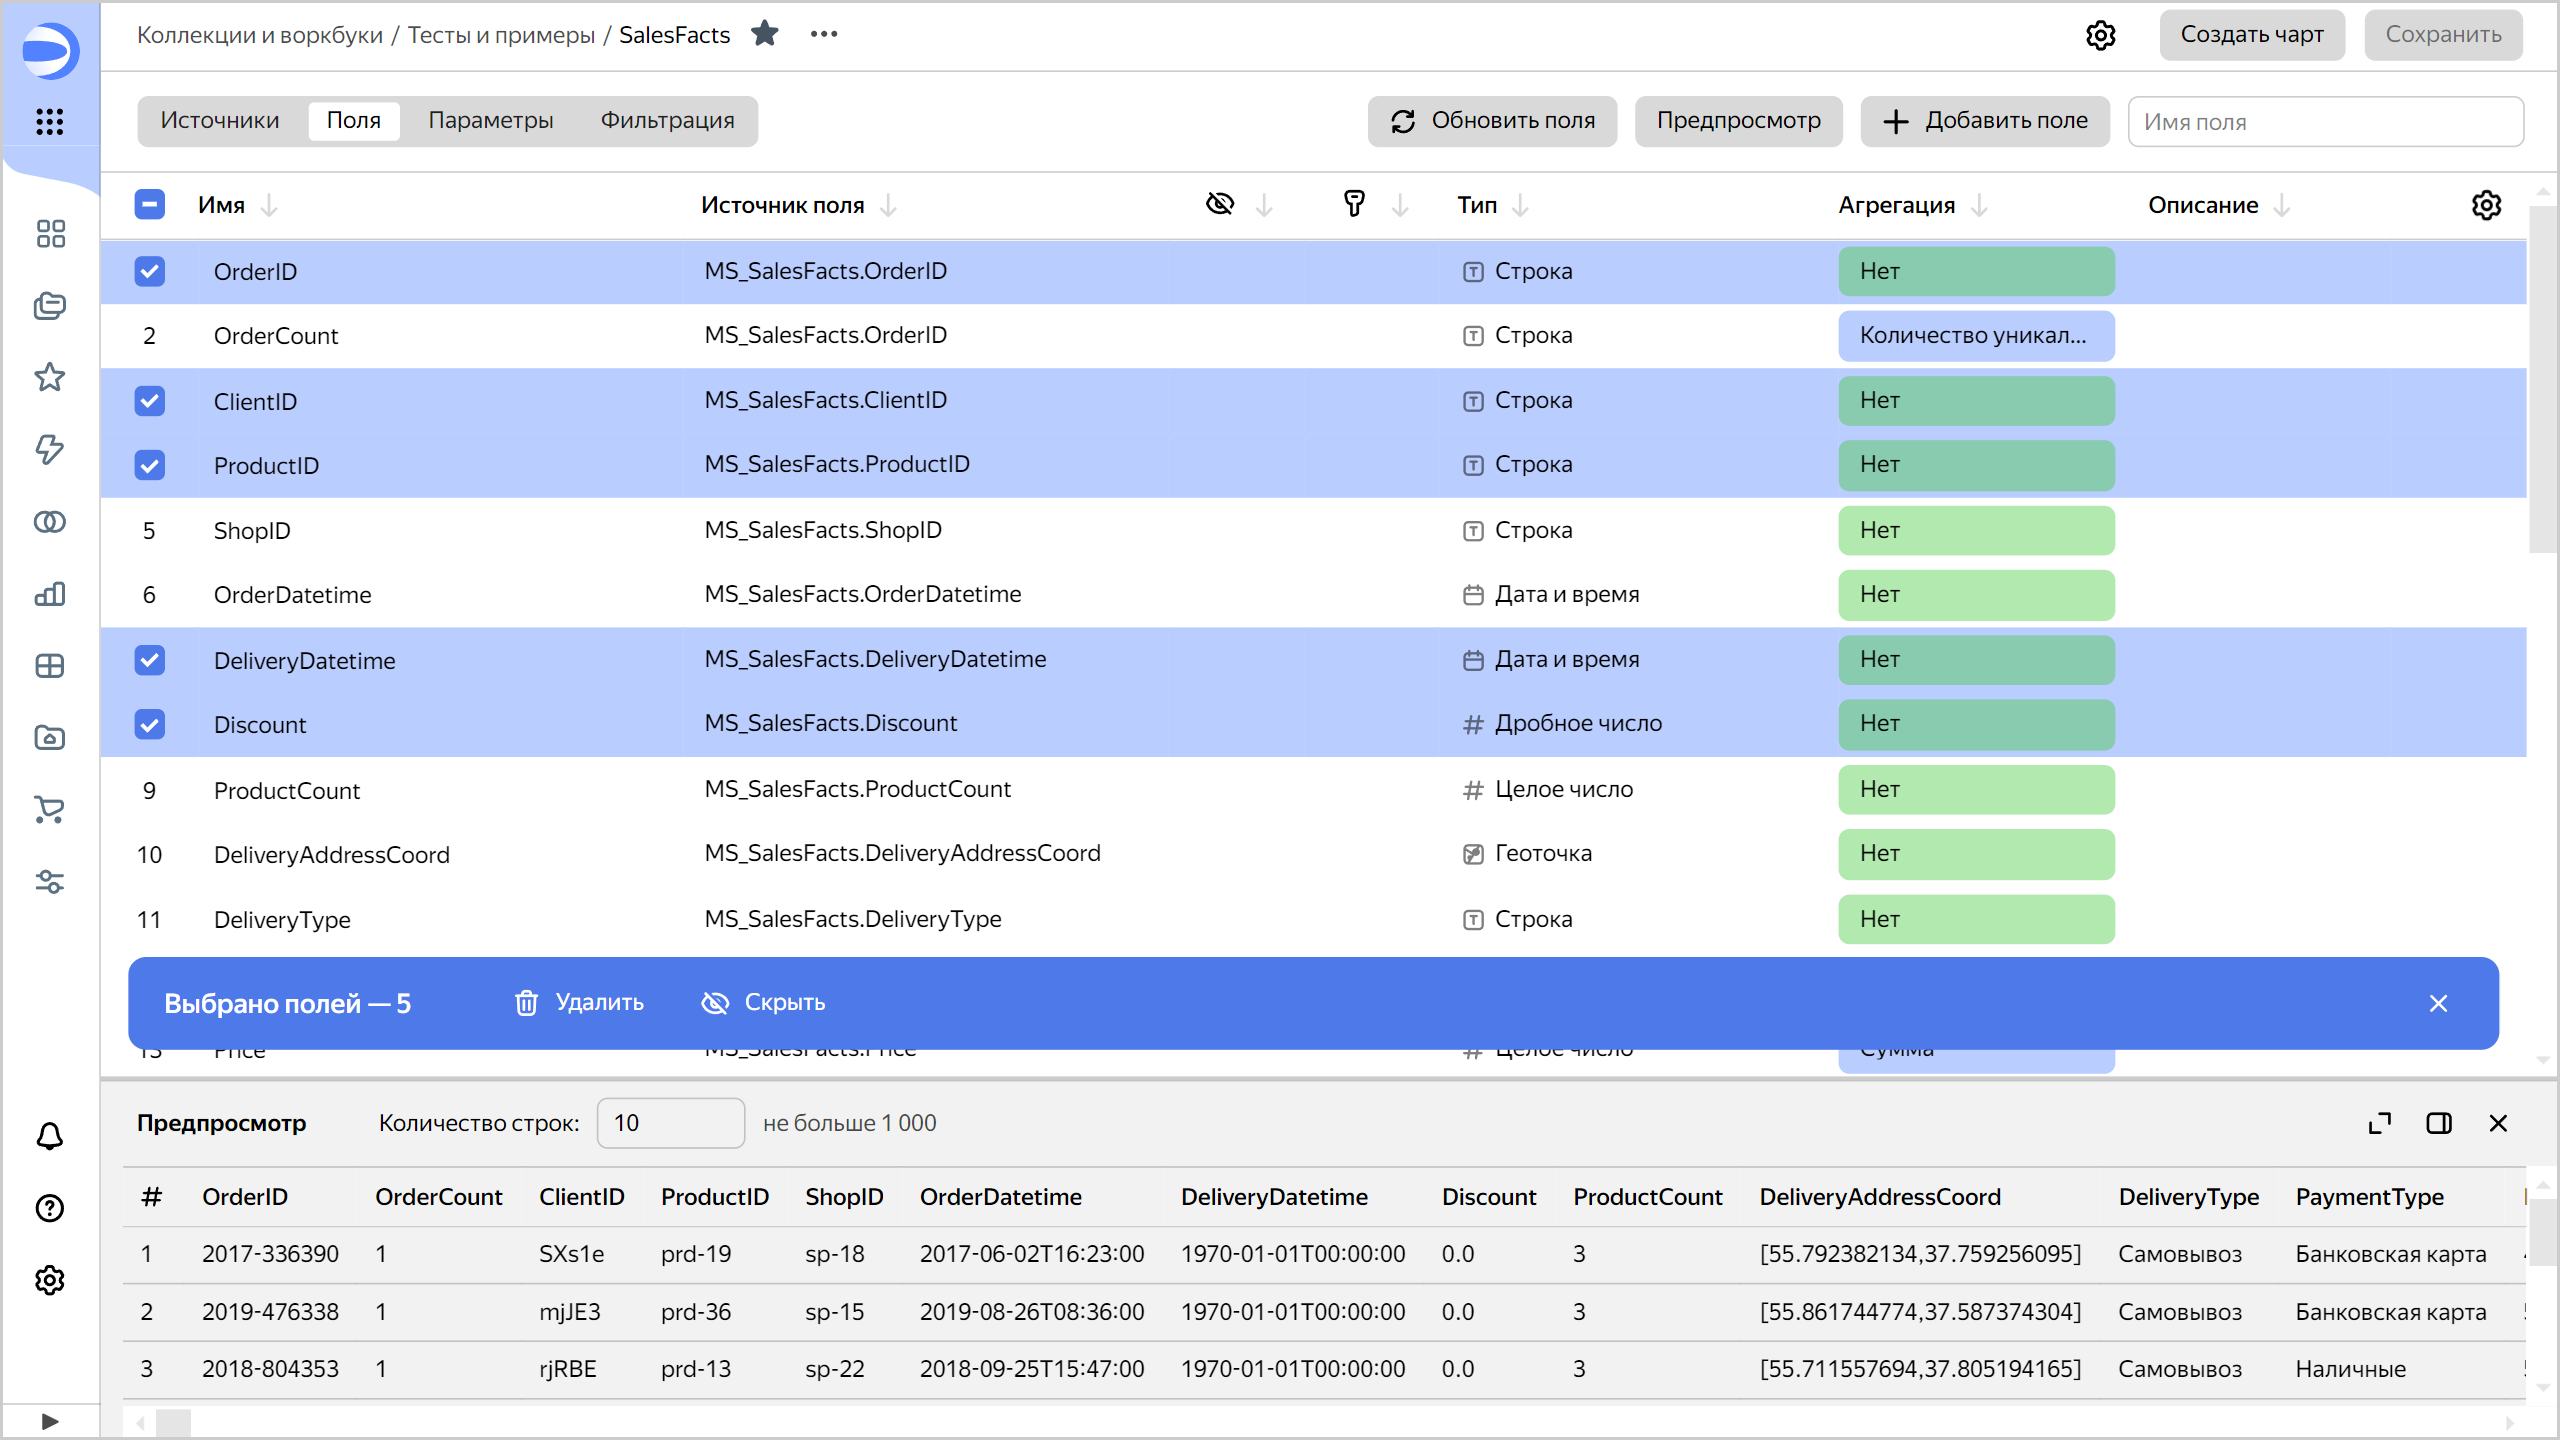This screenshot has width=2560, height=1440.
Task: Click the Создать чарт button
Action: (x=2252, y=34)
